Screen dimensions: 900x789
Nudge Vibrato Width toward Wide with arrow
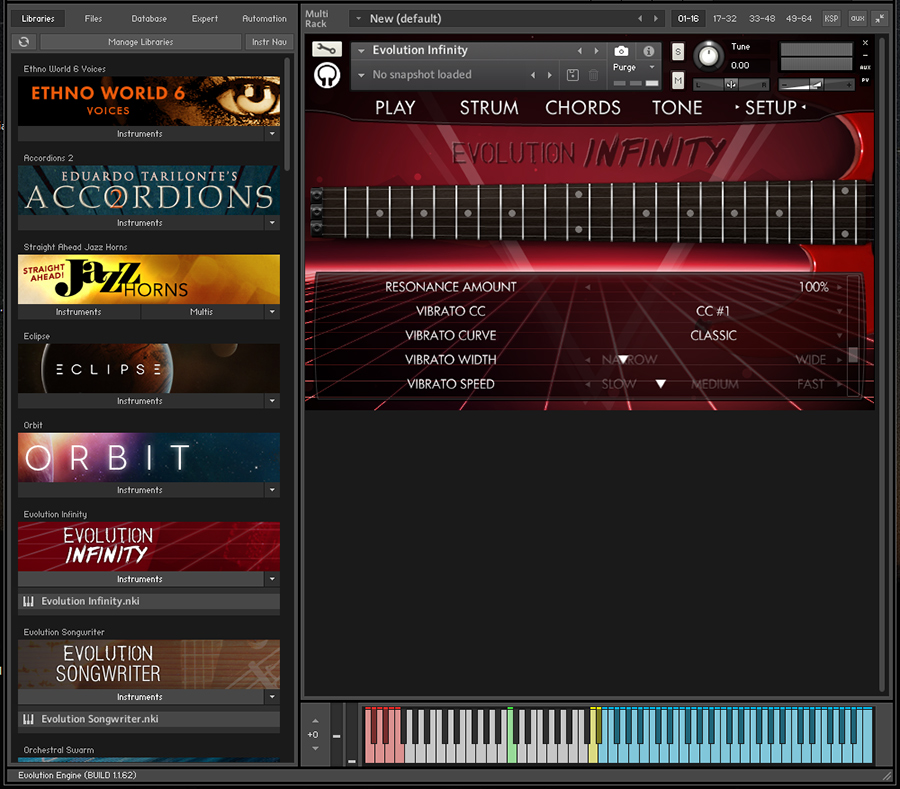tap(840, 360)
